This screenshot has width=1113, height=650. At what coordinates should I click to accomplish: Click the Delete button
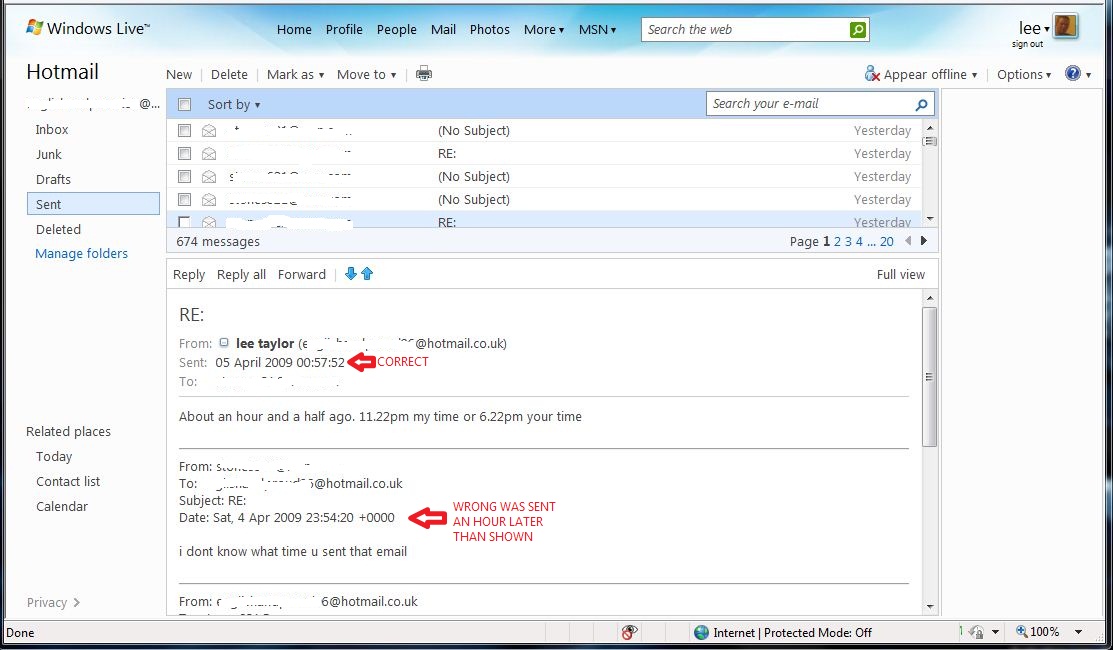pyautogui.click(x=229, y=74)
